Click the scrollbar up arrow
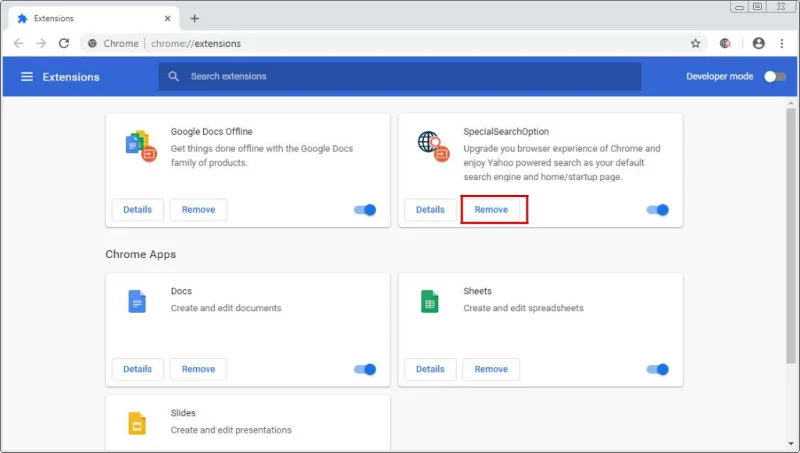 coord(791,104)
